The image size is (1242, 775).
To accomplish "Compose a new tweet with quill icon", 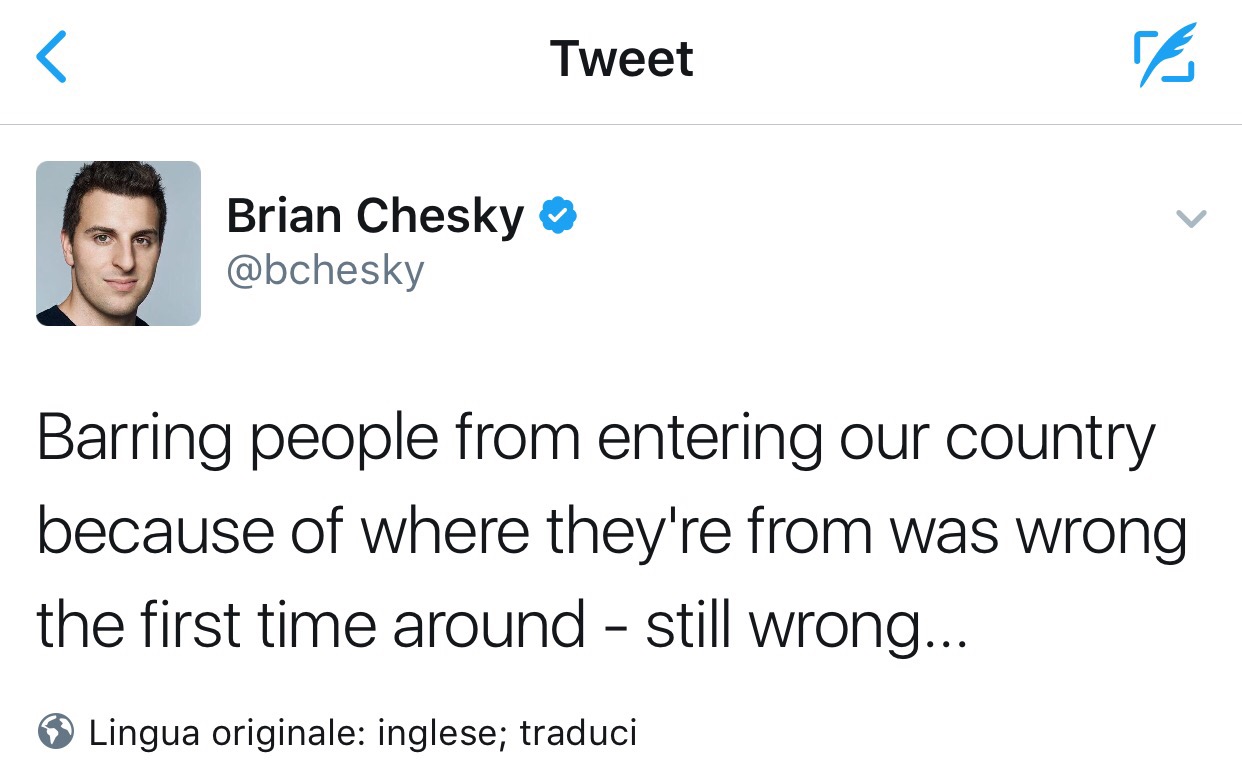I will tap(1165, 57).
